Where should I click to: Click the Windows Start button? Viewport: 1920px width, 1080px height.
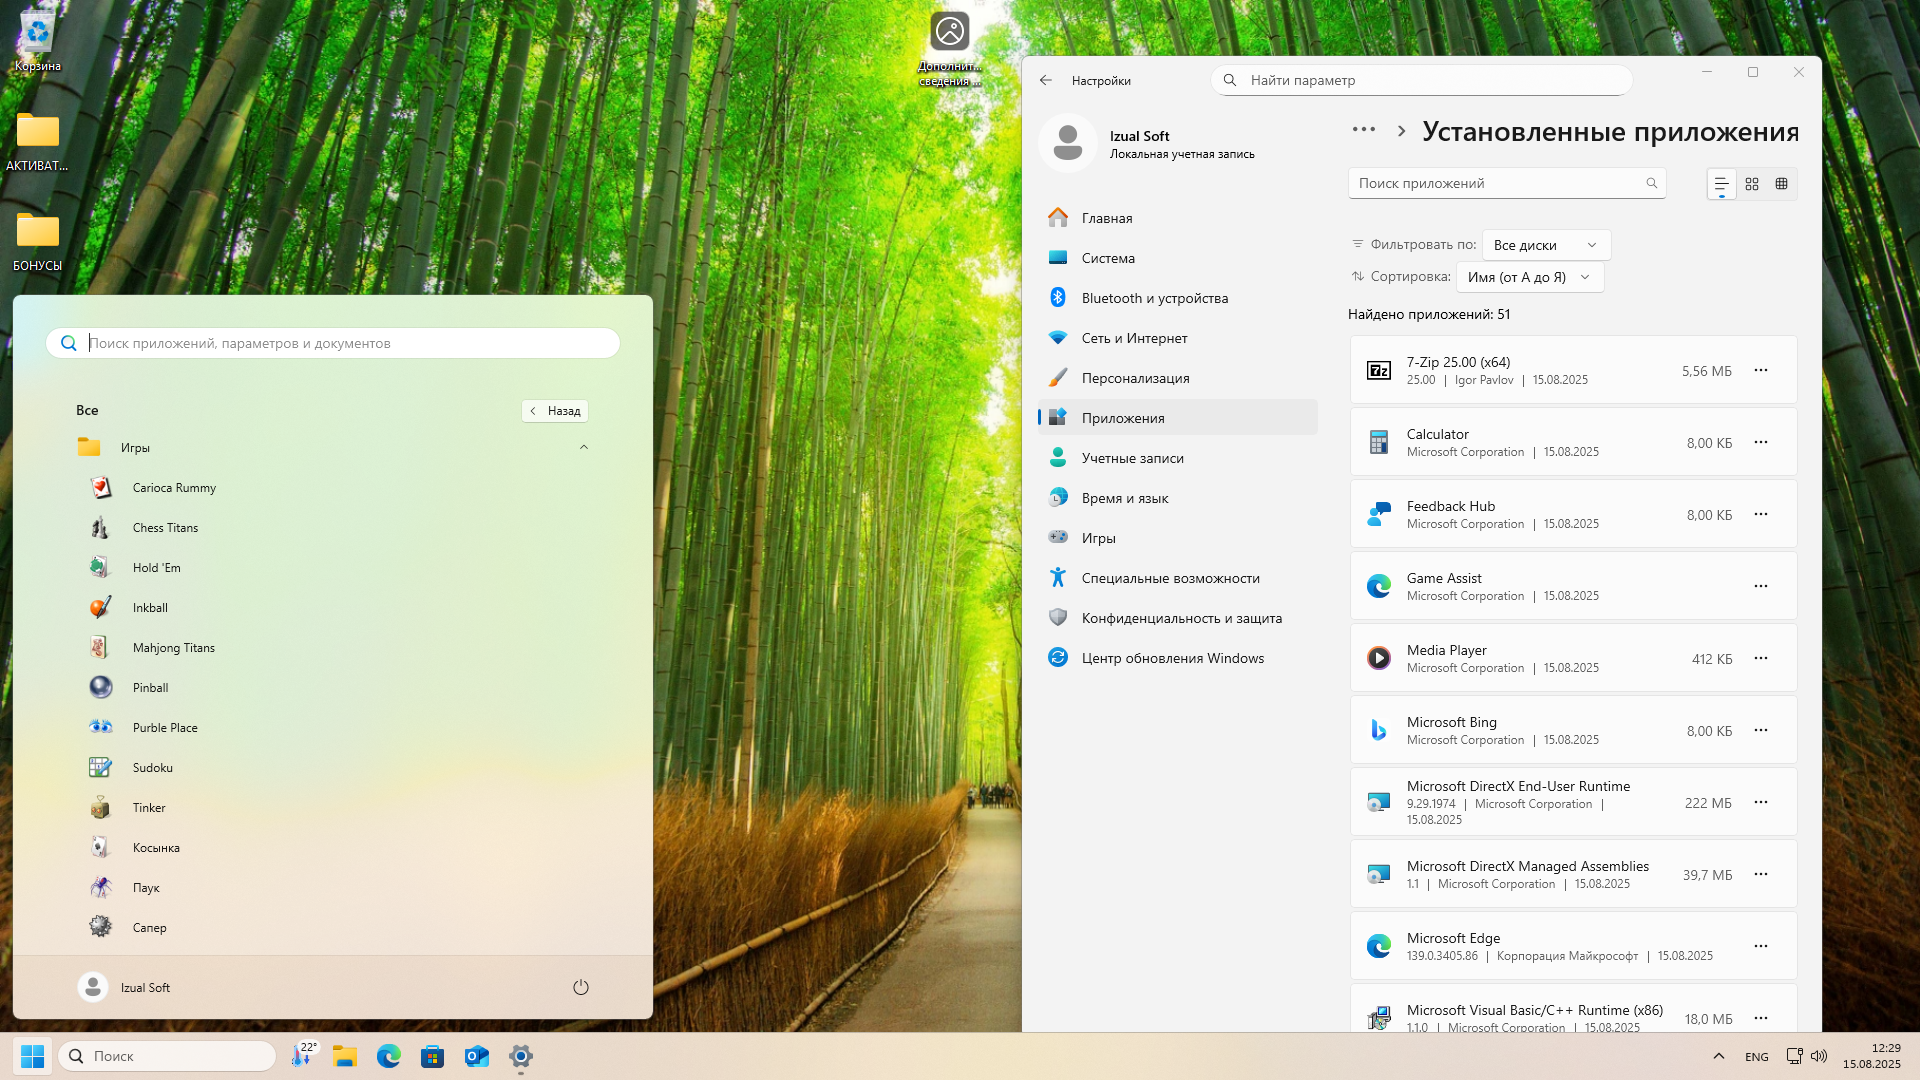32,1056
